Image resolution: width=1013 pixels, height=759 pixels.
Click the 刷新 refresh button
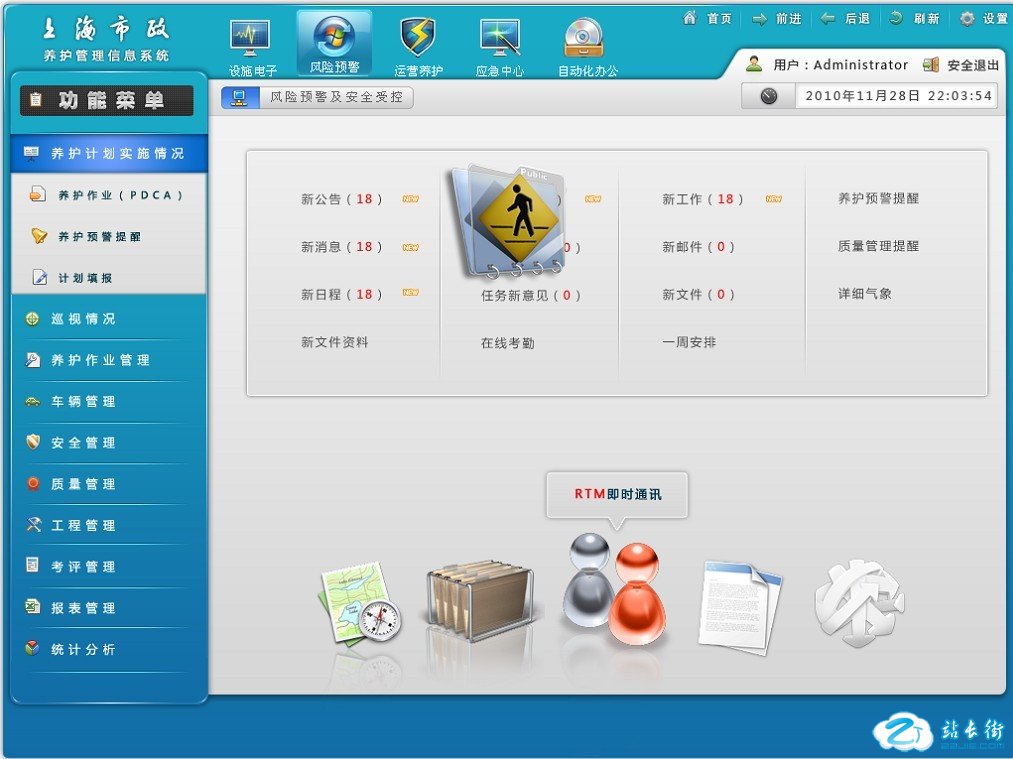click(x=915, y=18)
